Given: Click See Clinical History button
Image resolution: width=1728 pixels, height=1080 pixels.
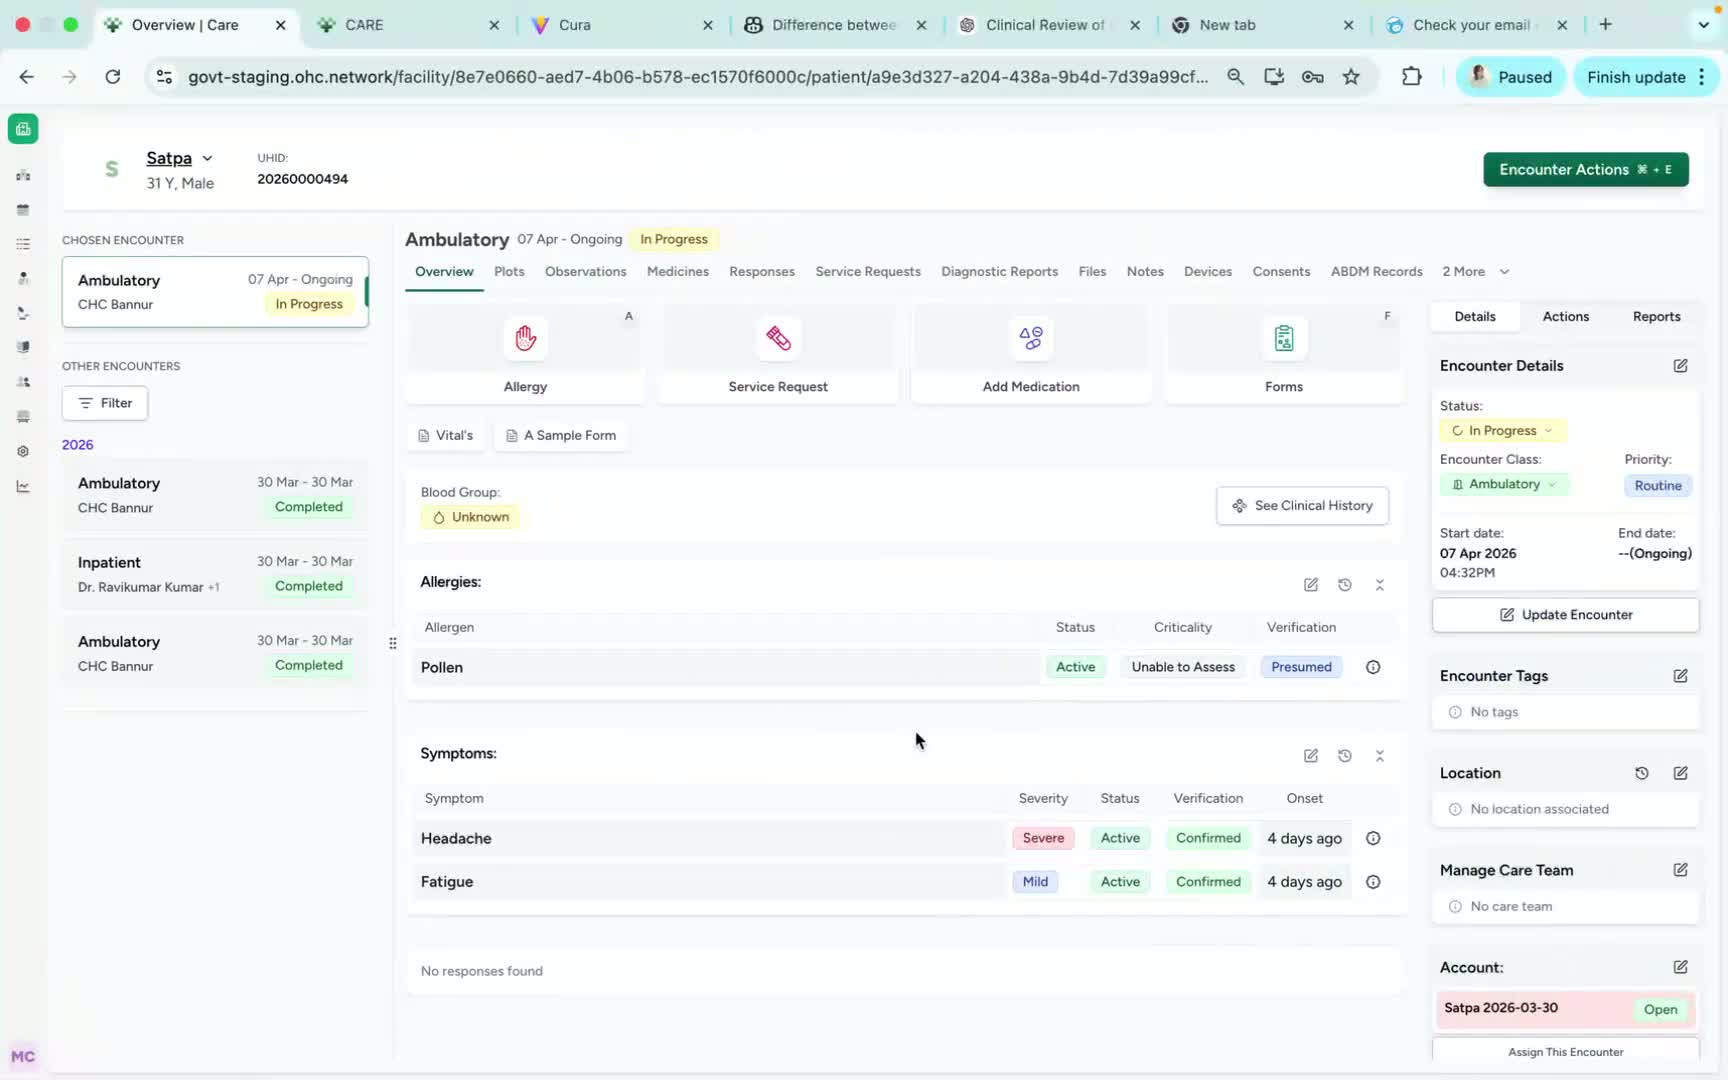Looking at the screenshot, I should click(1302, 506).
